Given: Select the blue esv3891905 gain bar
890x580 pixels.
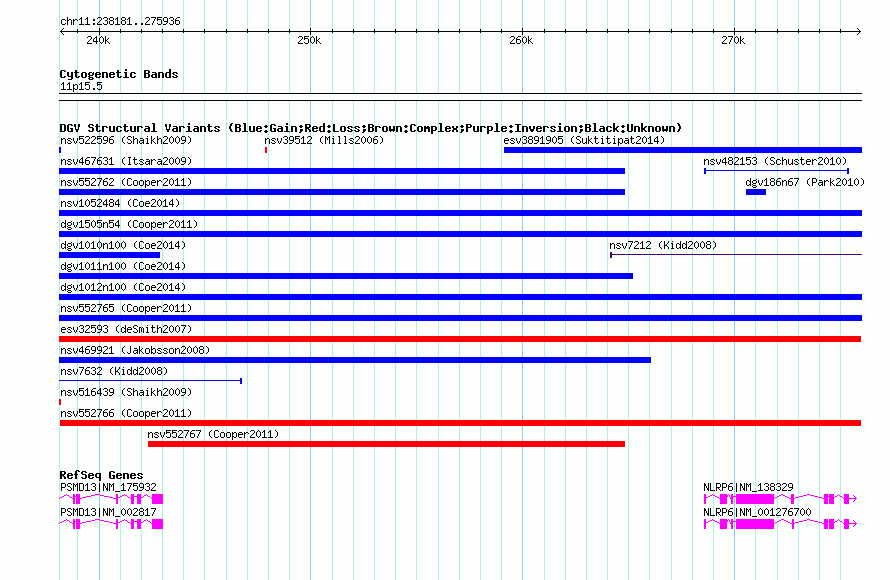Looking at the screenshot, I should [x=683, y=150].
